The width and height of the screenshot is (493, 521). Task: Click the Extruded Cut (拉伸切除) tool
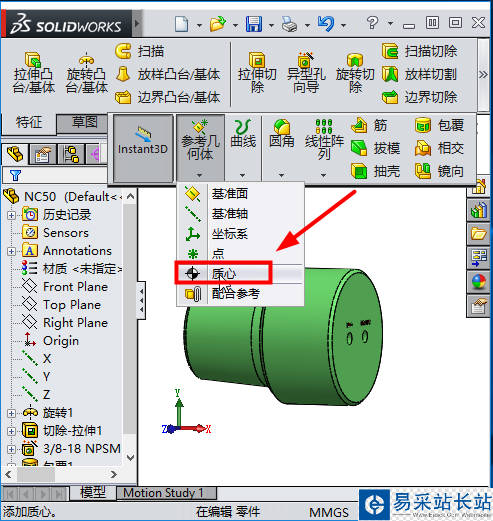click(x=257, y=73)
